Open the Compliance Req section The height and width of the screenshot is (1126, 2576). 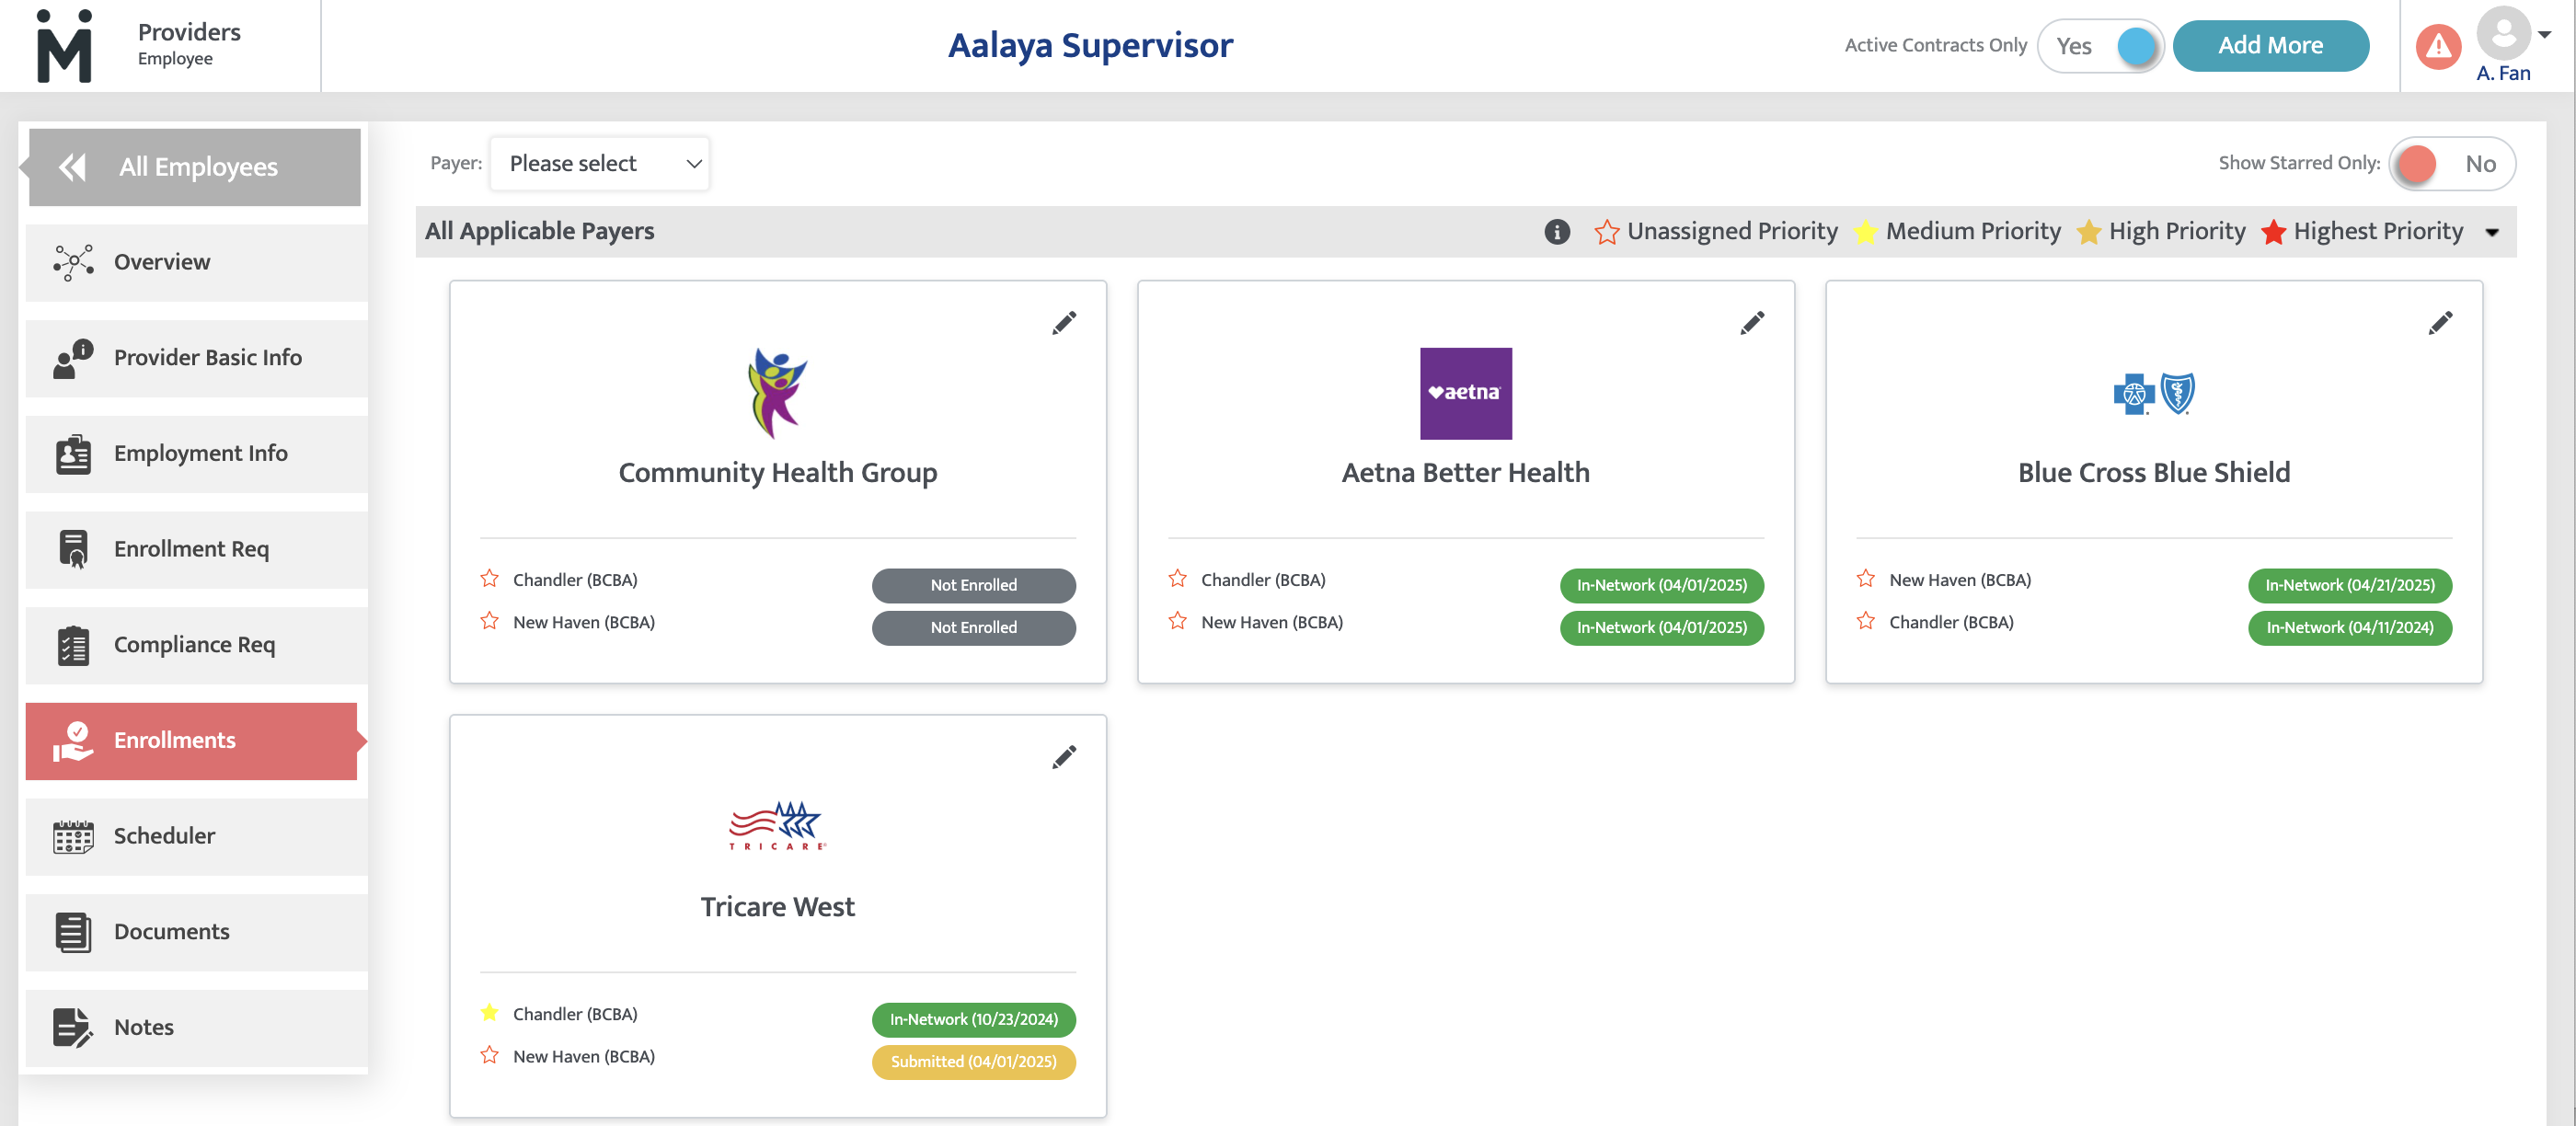(196, 645)
